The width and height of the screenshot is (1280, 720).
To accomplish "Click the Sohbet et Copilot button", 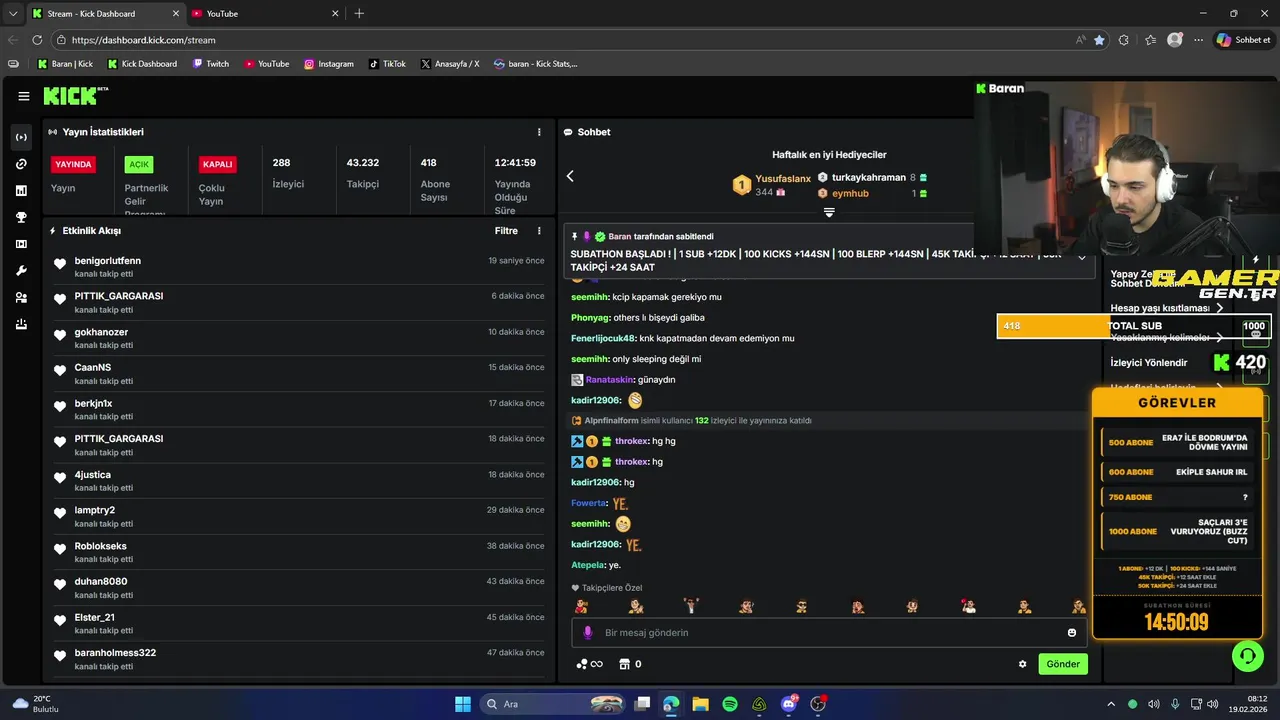I will pos(1244,40).
